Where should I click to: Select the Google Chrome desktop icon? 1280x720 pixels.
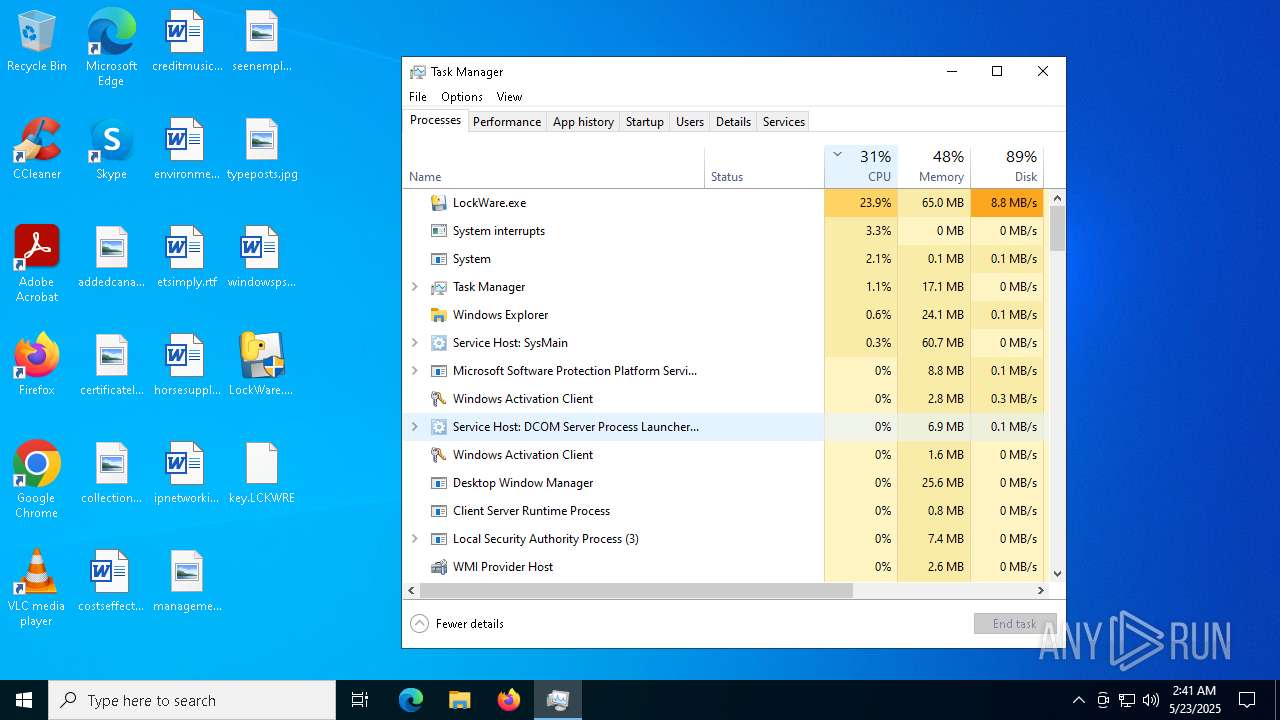tap(37, 480)
